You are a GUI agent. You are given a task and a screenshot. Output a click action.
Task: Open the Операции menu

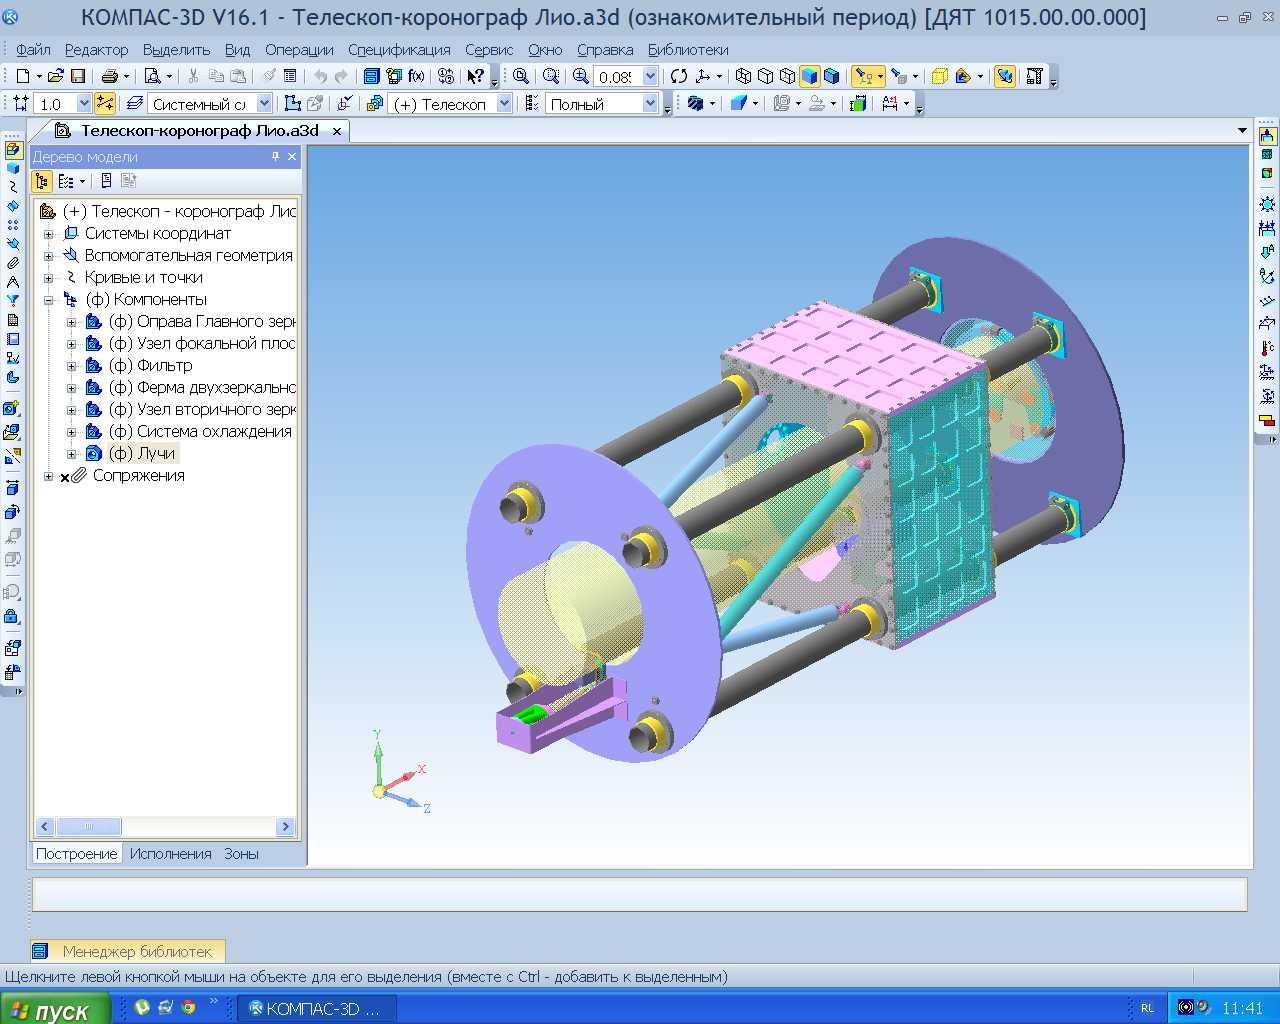299,49
